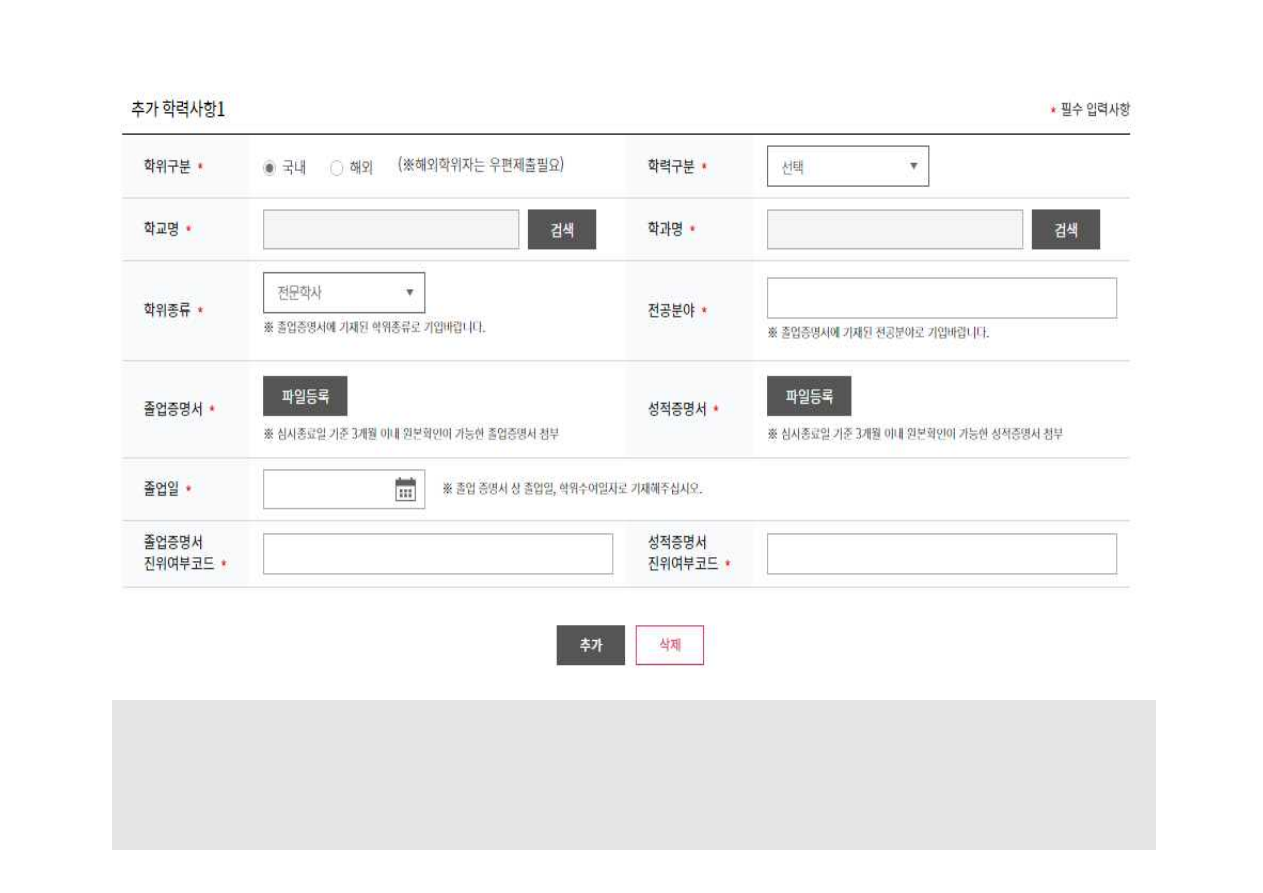Focus the 학교명 text field

coord(391,230)
